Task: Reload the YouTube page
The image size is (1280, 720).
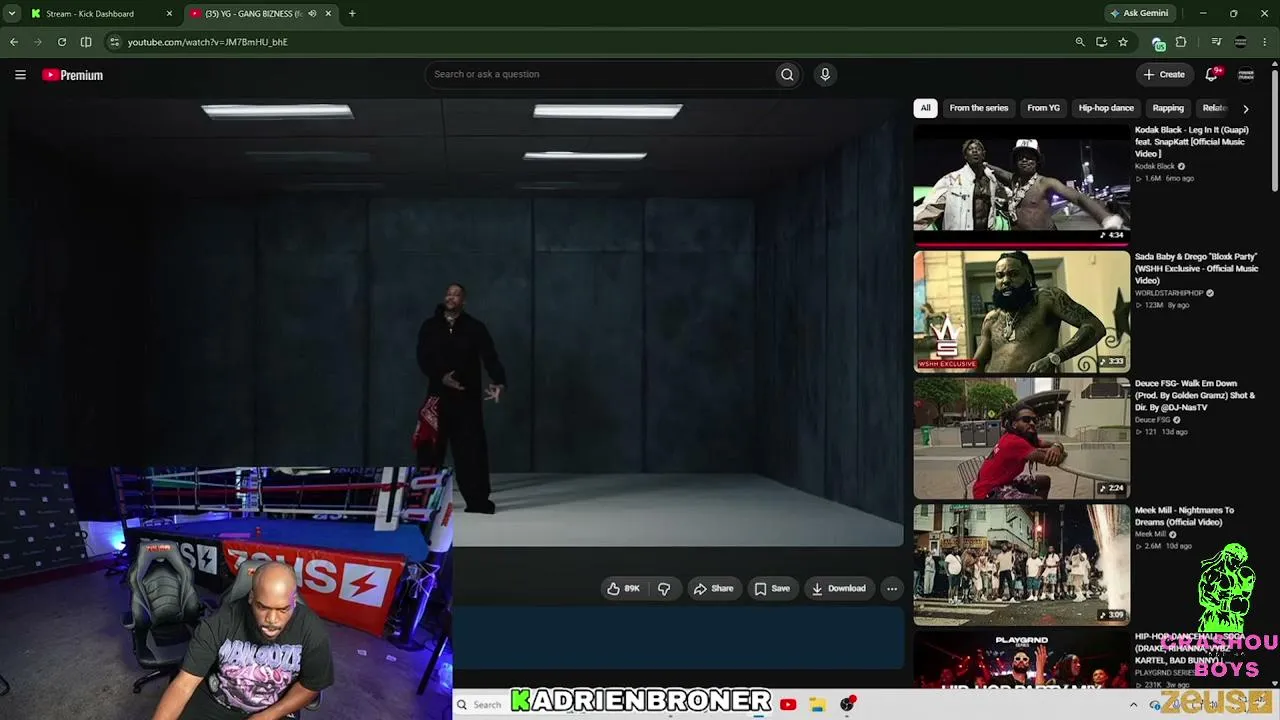Action: pos(62,42)
